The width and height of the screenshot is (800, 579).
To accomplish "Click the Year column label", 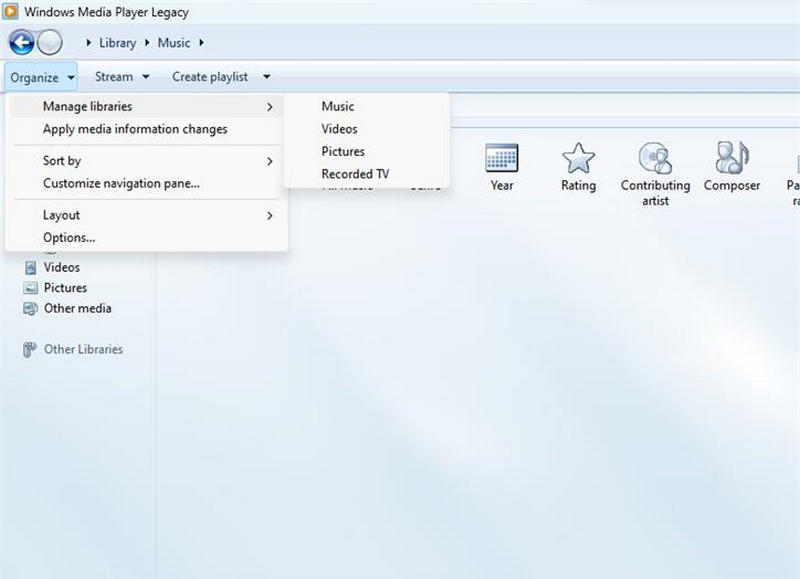I will click(x=502, y=185).
